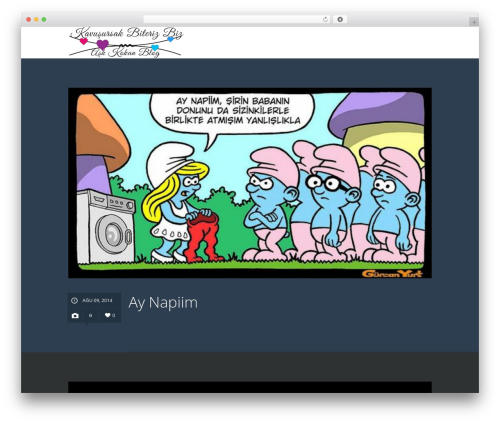Click the clock icon beside the date

pyautogui.click(x=74, y=300)
